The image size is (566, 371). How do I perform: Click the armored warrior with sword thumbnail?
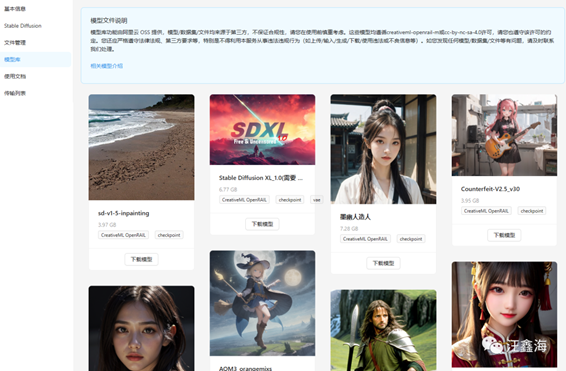point(383,330)
